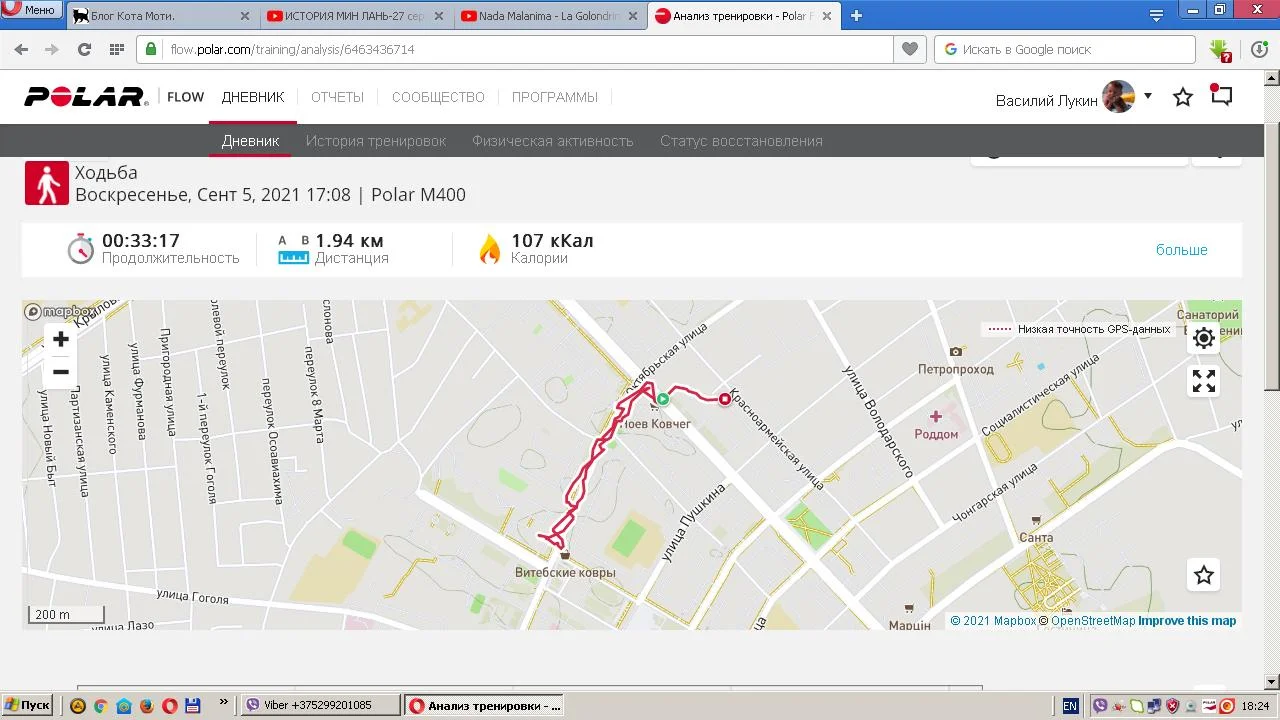This screenshot has height=720, width=1280.
Task: Click the Пуск start button
Action: 27,705
